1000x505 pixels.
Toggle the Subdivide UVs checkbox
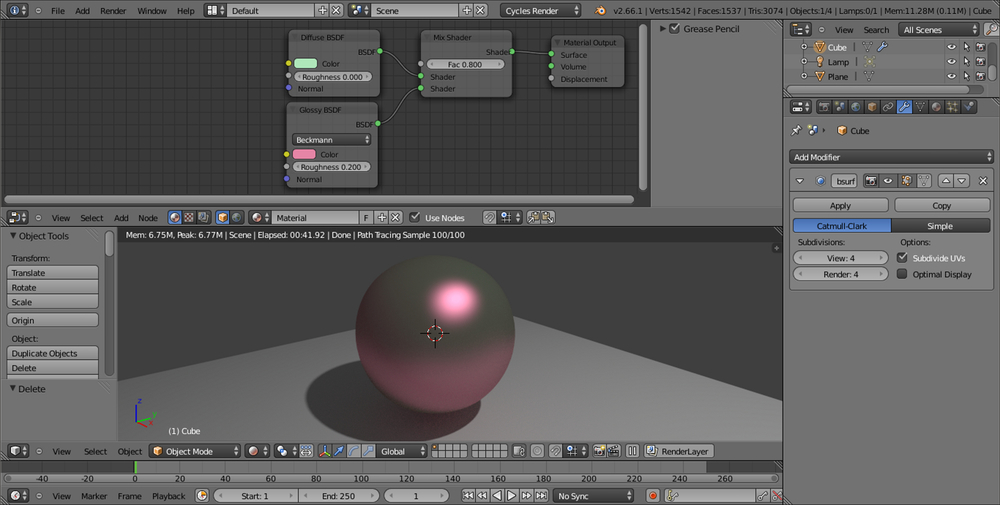[x=903, y=258]
